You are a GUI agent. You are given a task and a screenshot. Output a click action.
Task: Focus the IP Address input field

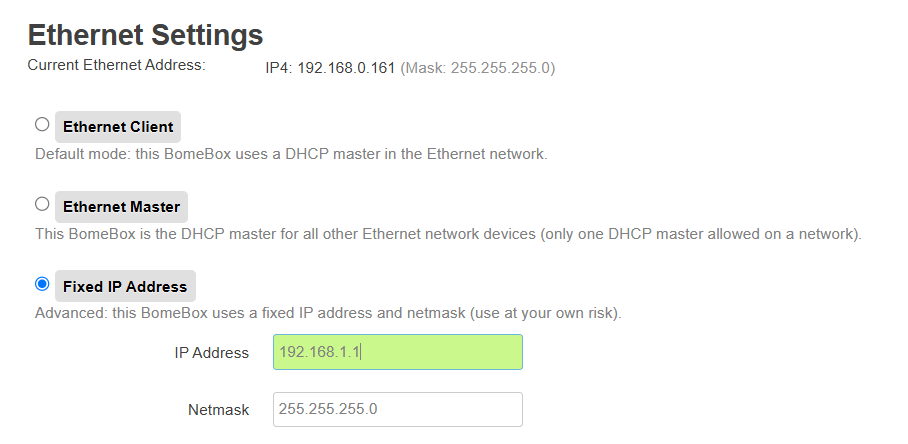397,352
